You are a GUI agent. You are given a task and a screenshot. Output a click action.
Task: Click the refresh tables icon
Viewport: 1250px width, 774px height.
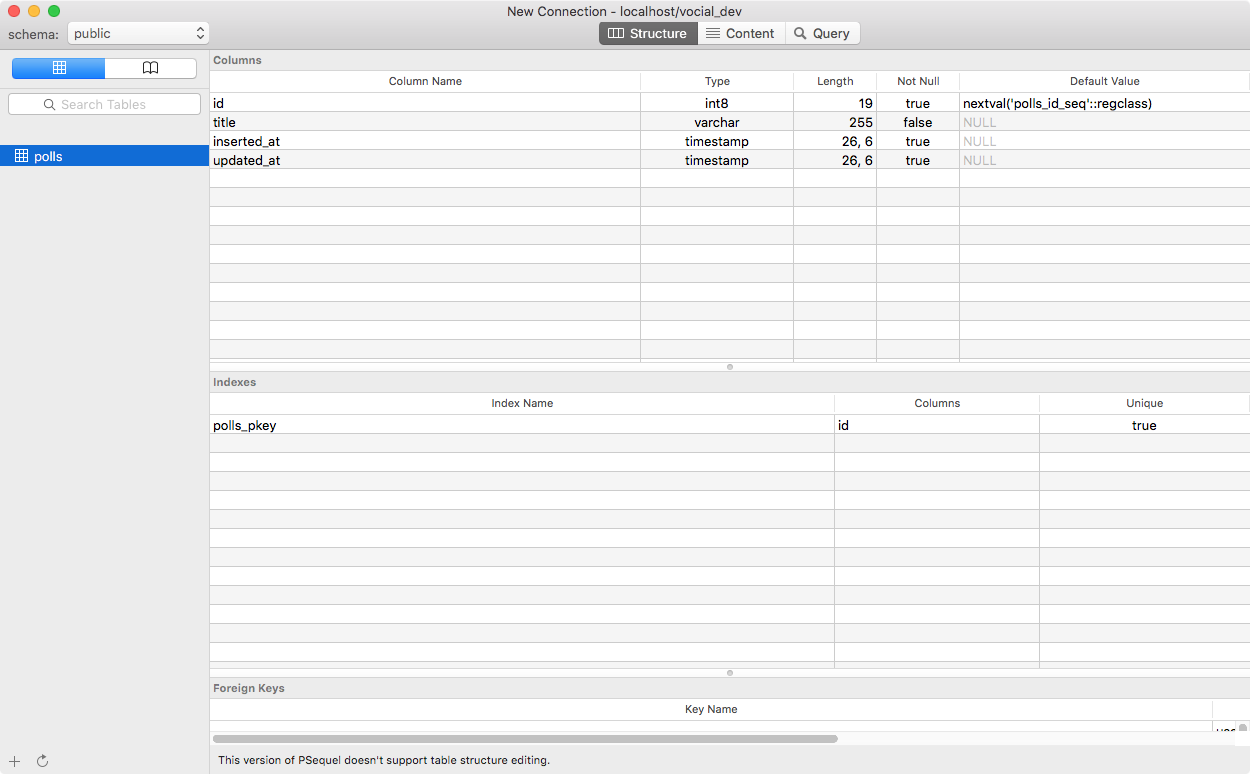point(43,761)
